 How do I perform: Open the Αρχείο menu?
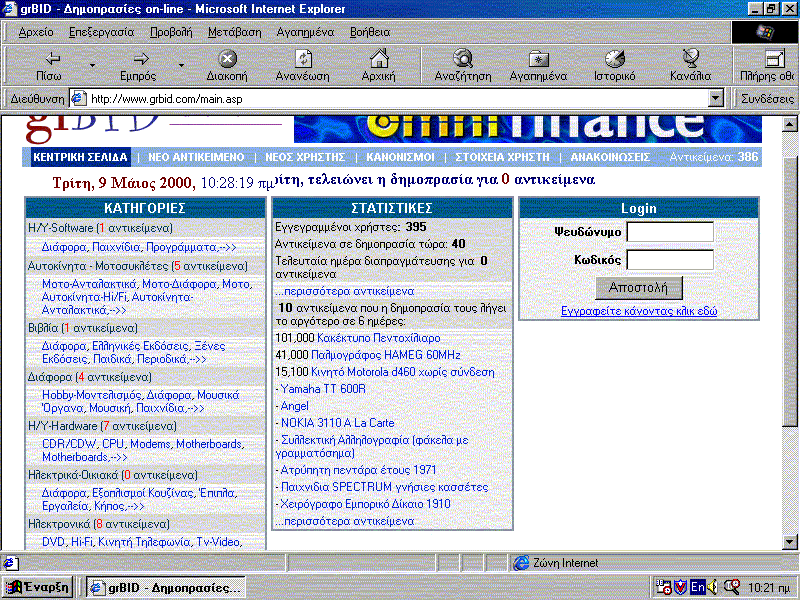point(36,32)
